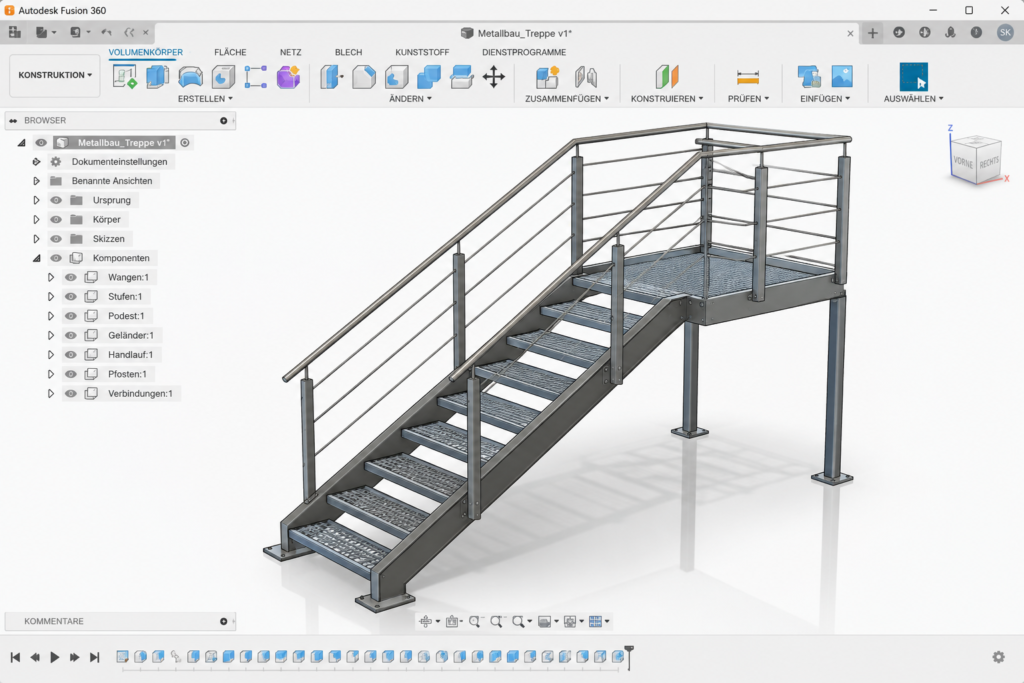
Task: Expand the Wangen:1 component node
Action: [50, 278]
